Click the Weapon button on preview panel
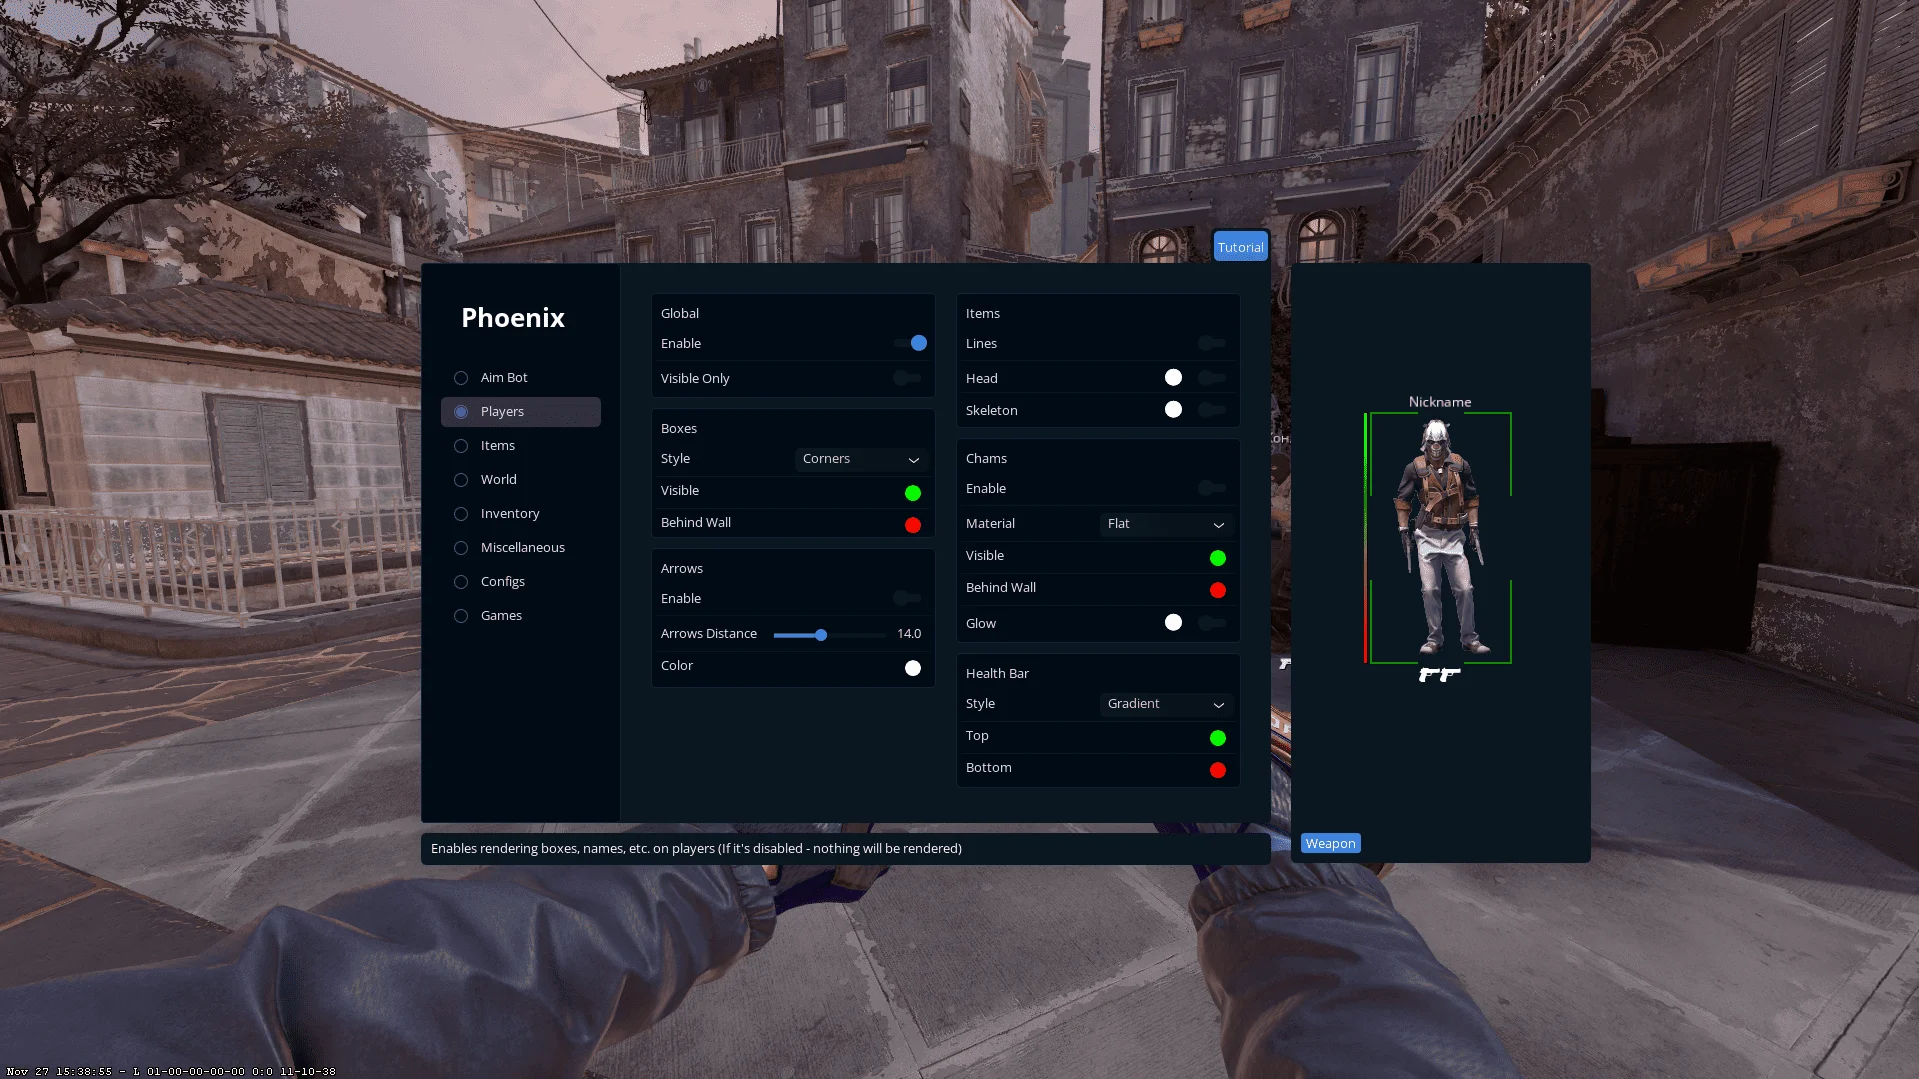1919x1079 pixels. (x=1330, y=843)
